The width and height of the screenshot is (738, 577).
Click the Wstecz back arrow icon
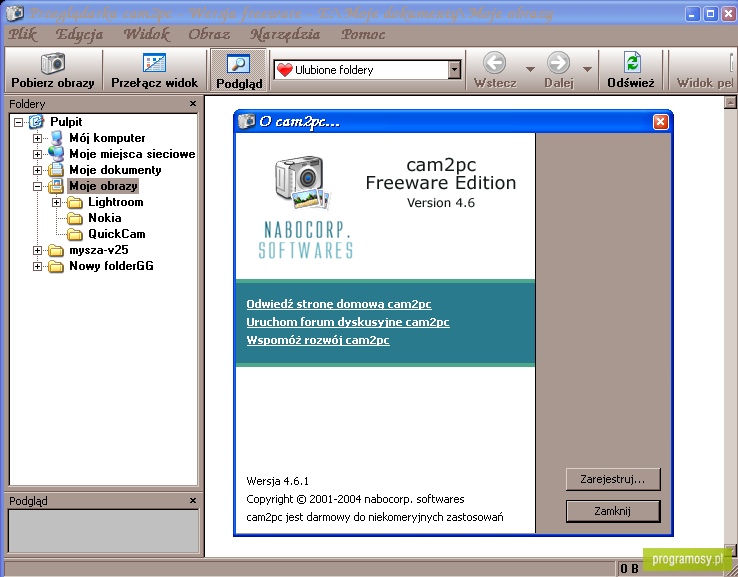[x=495, y=63]
